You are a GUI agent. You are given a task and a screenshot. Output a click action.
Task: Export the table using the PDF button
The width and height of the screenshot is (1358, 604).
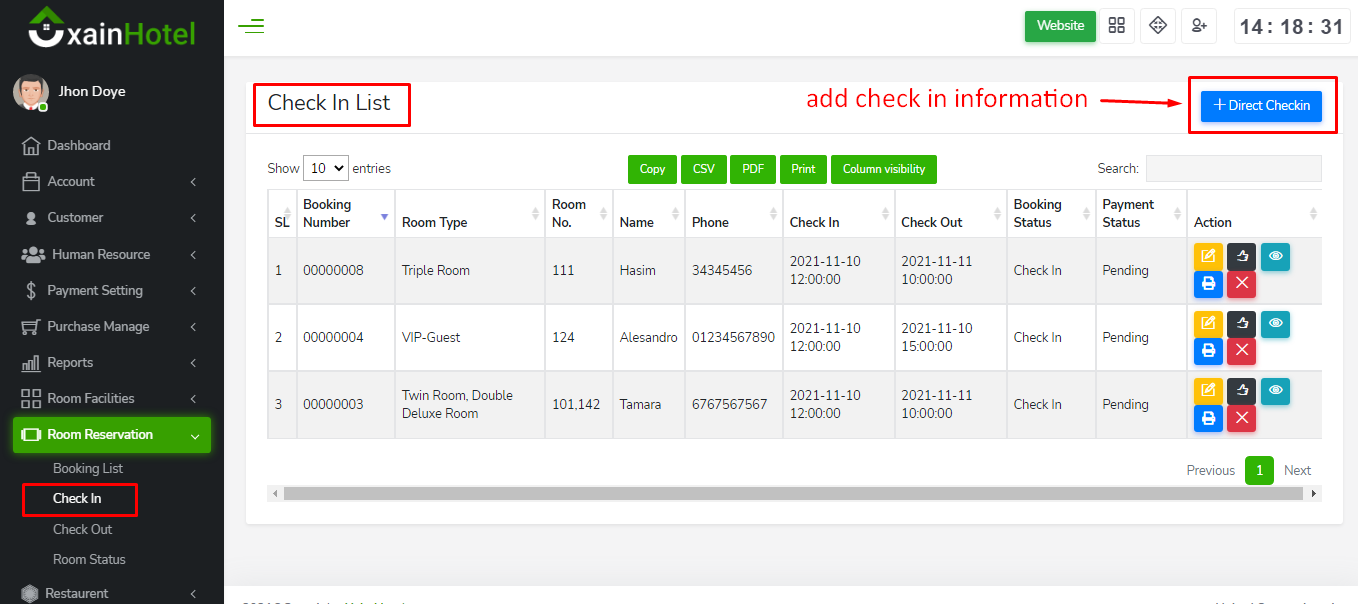point(753,169)
